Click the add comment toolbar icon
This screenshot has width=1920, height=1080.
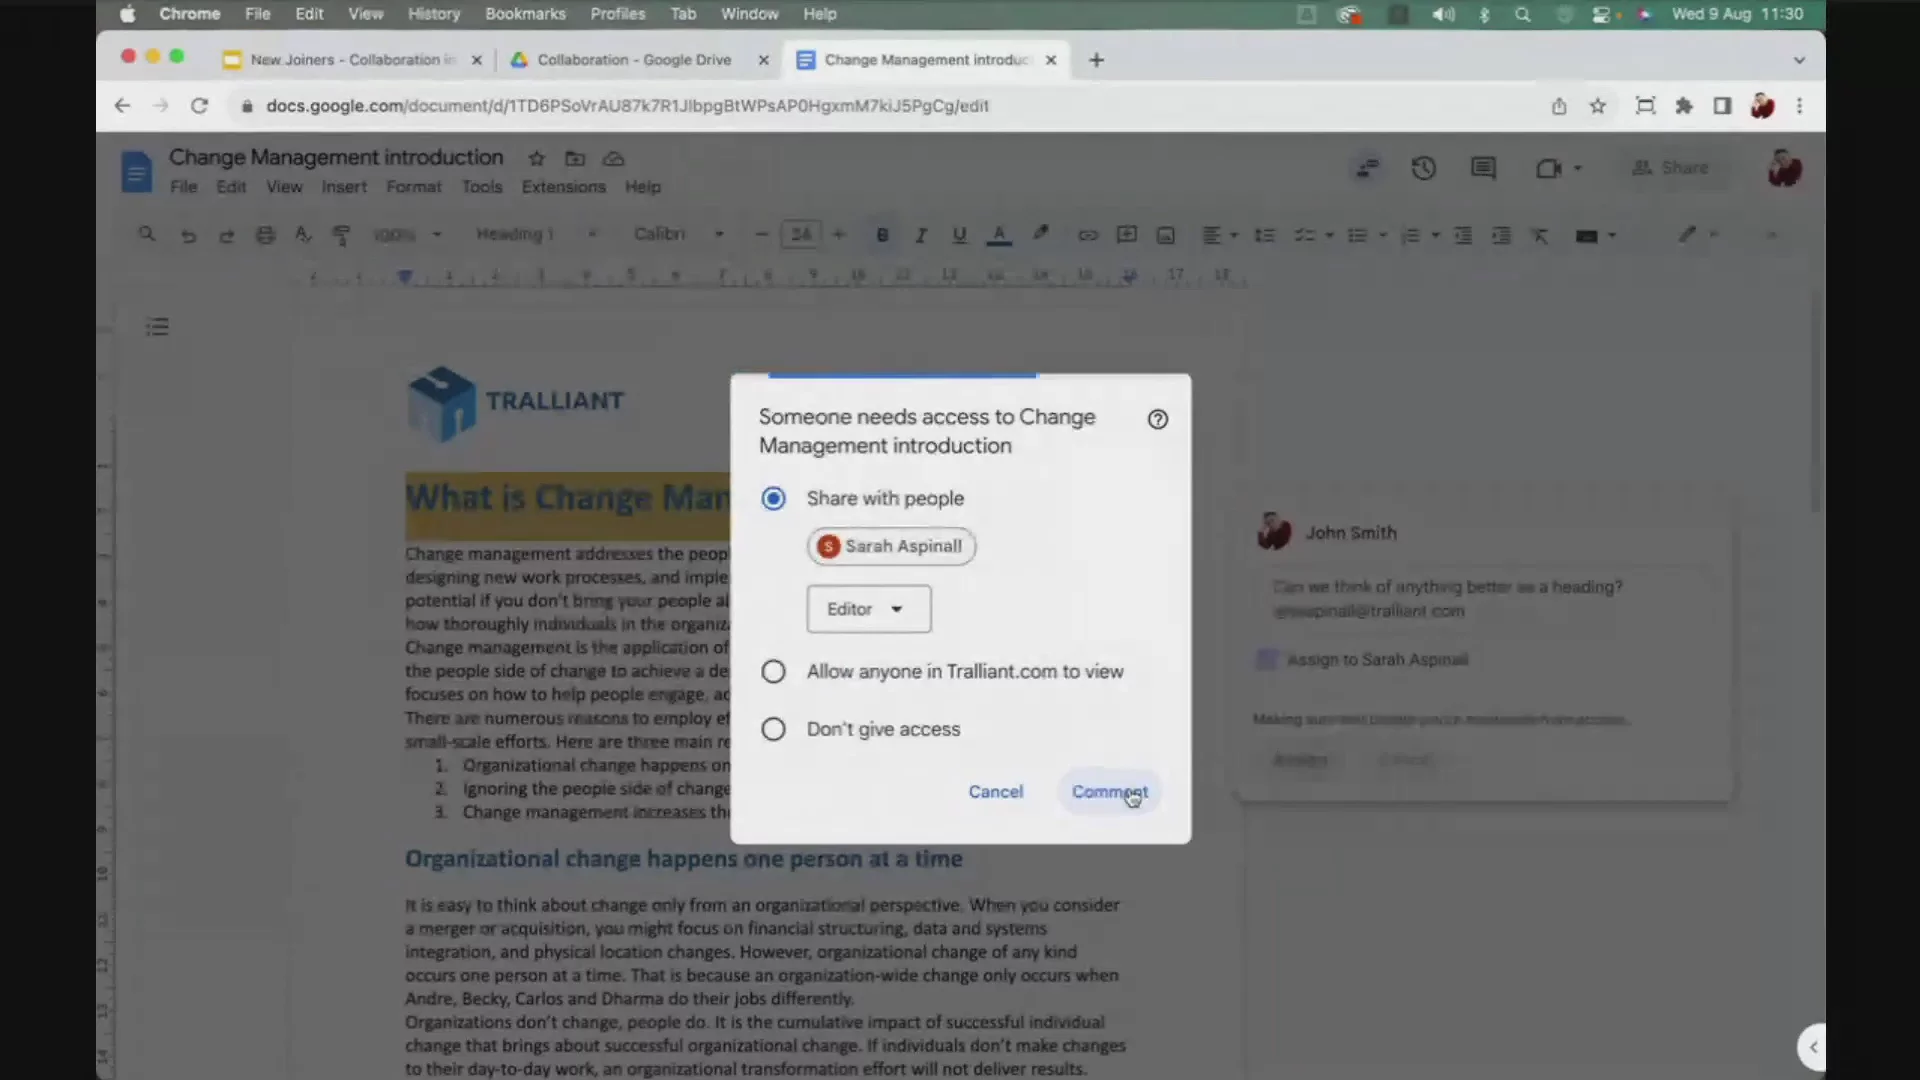point(1127,234)
